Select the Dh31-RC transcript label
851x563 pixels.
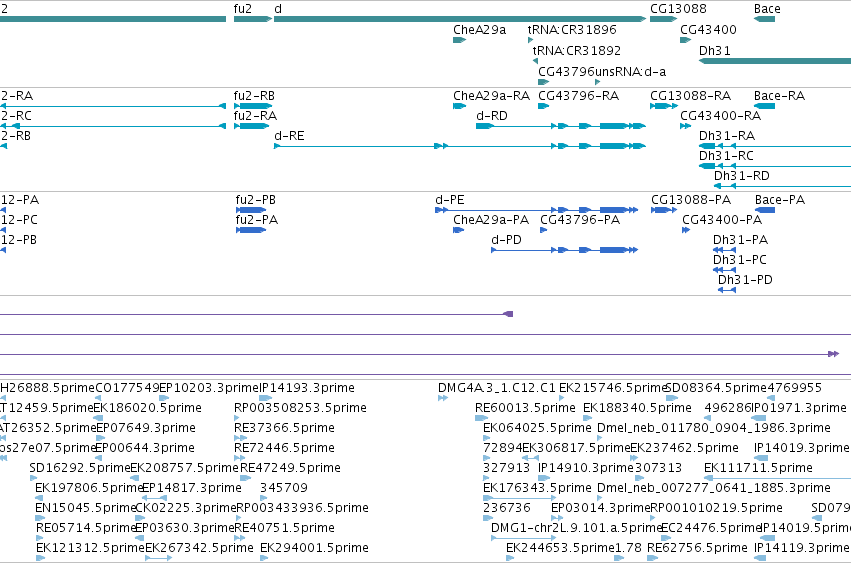tap(726, 156)
